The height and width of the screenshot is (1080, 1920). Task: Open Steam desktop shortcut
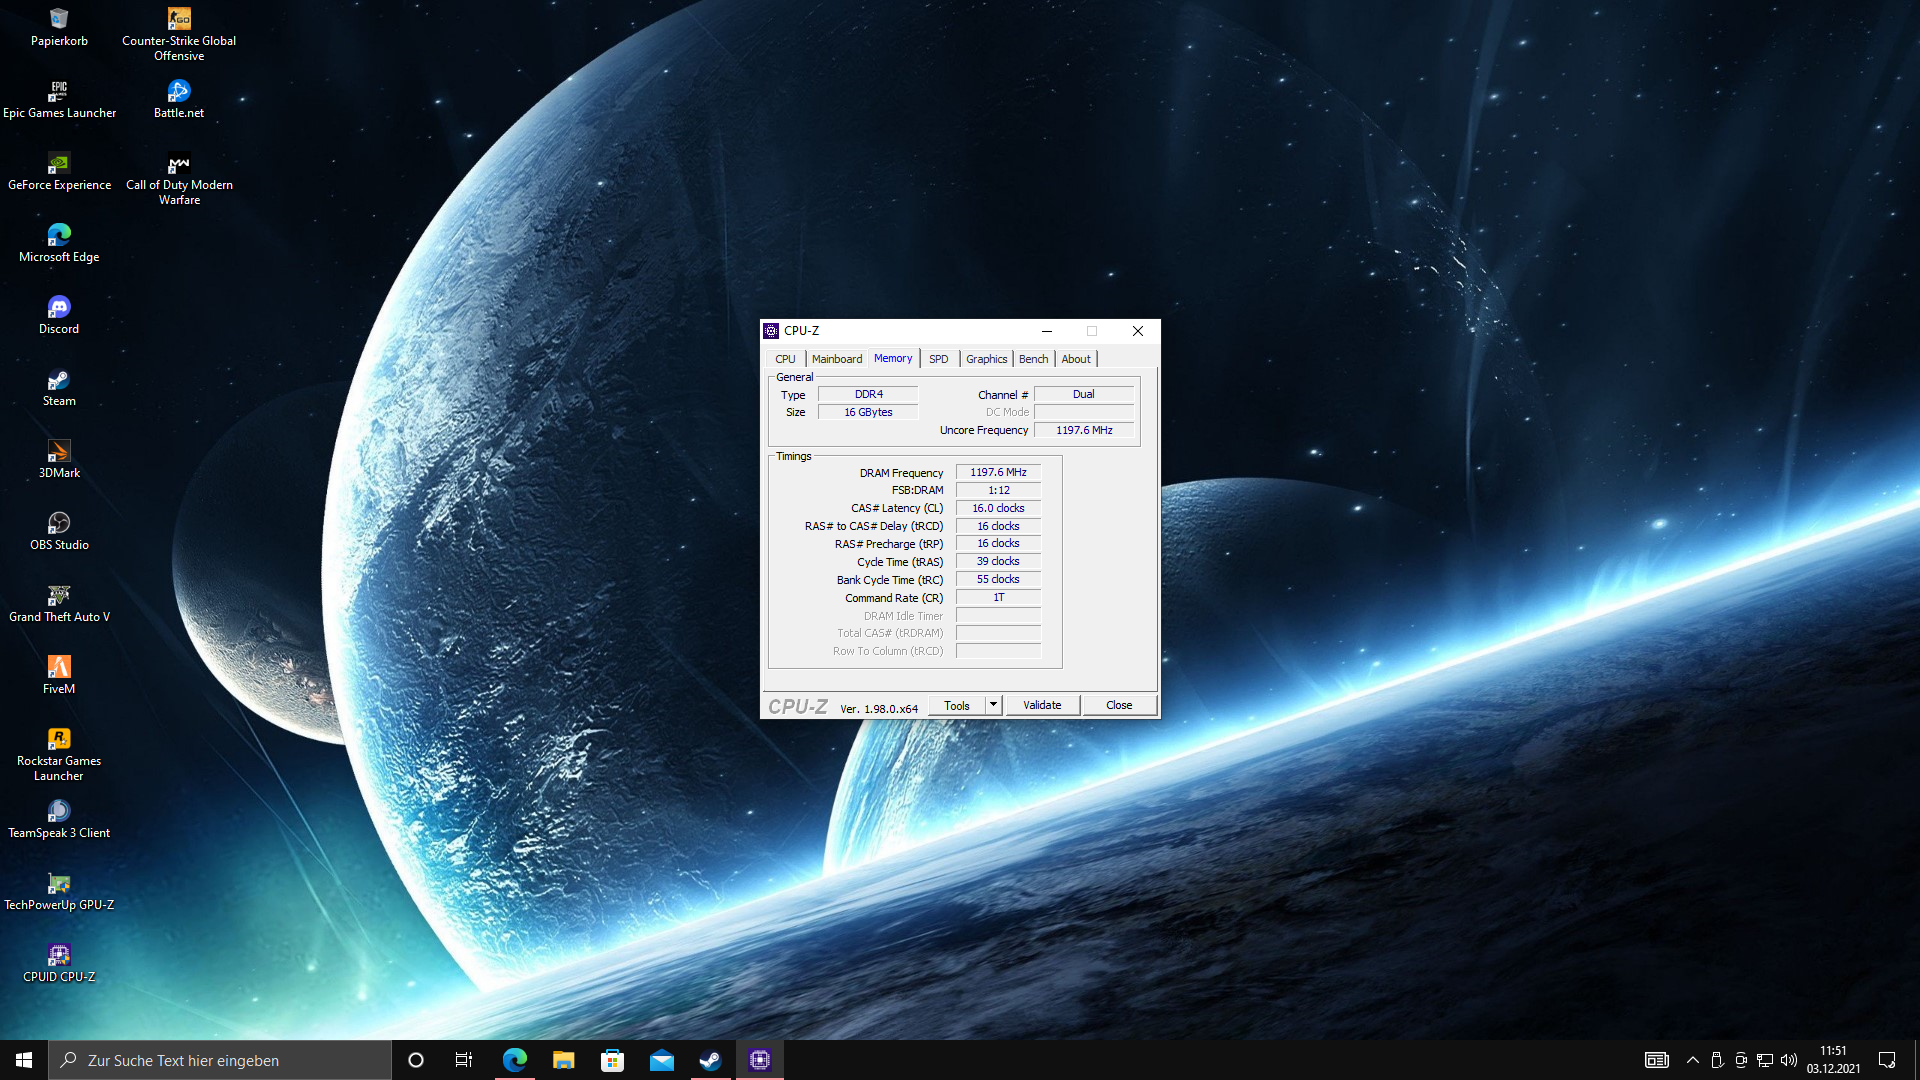[x=59, y=380]
